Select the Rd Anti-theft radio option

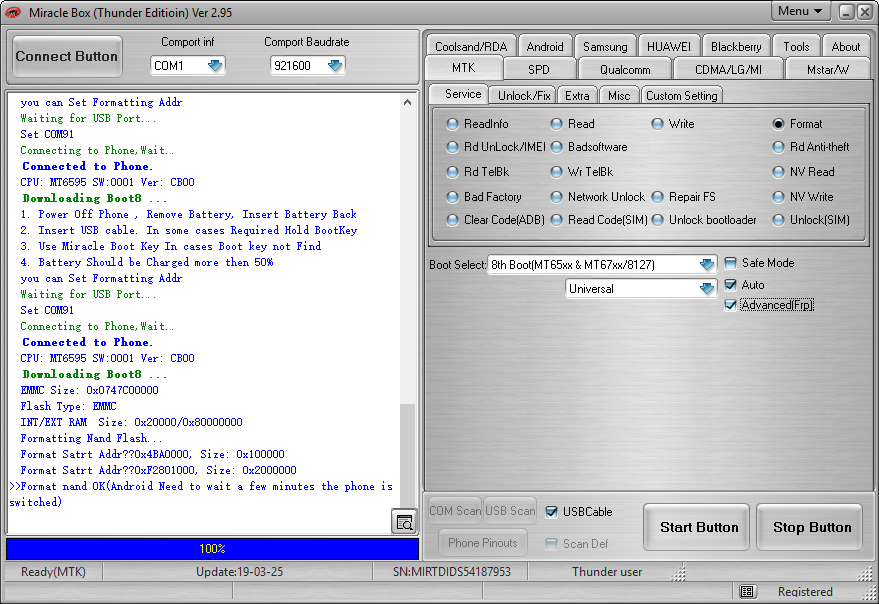(811, 147)
